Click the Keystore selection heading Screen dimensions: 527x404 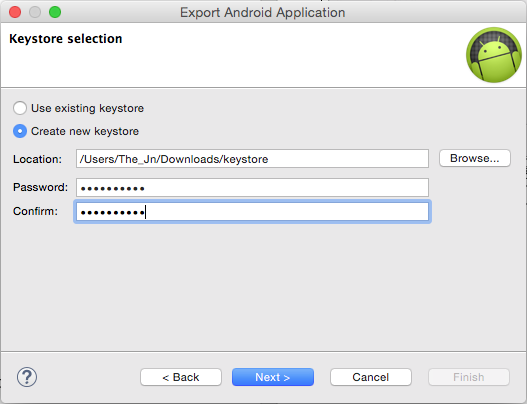tap(66, 39)
